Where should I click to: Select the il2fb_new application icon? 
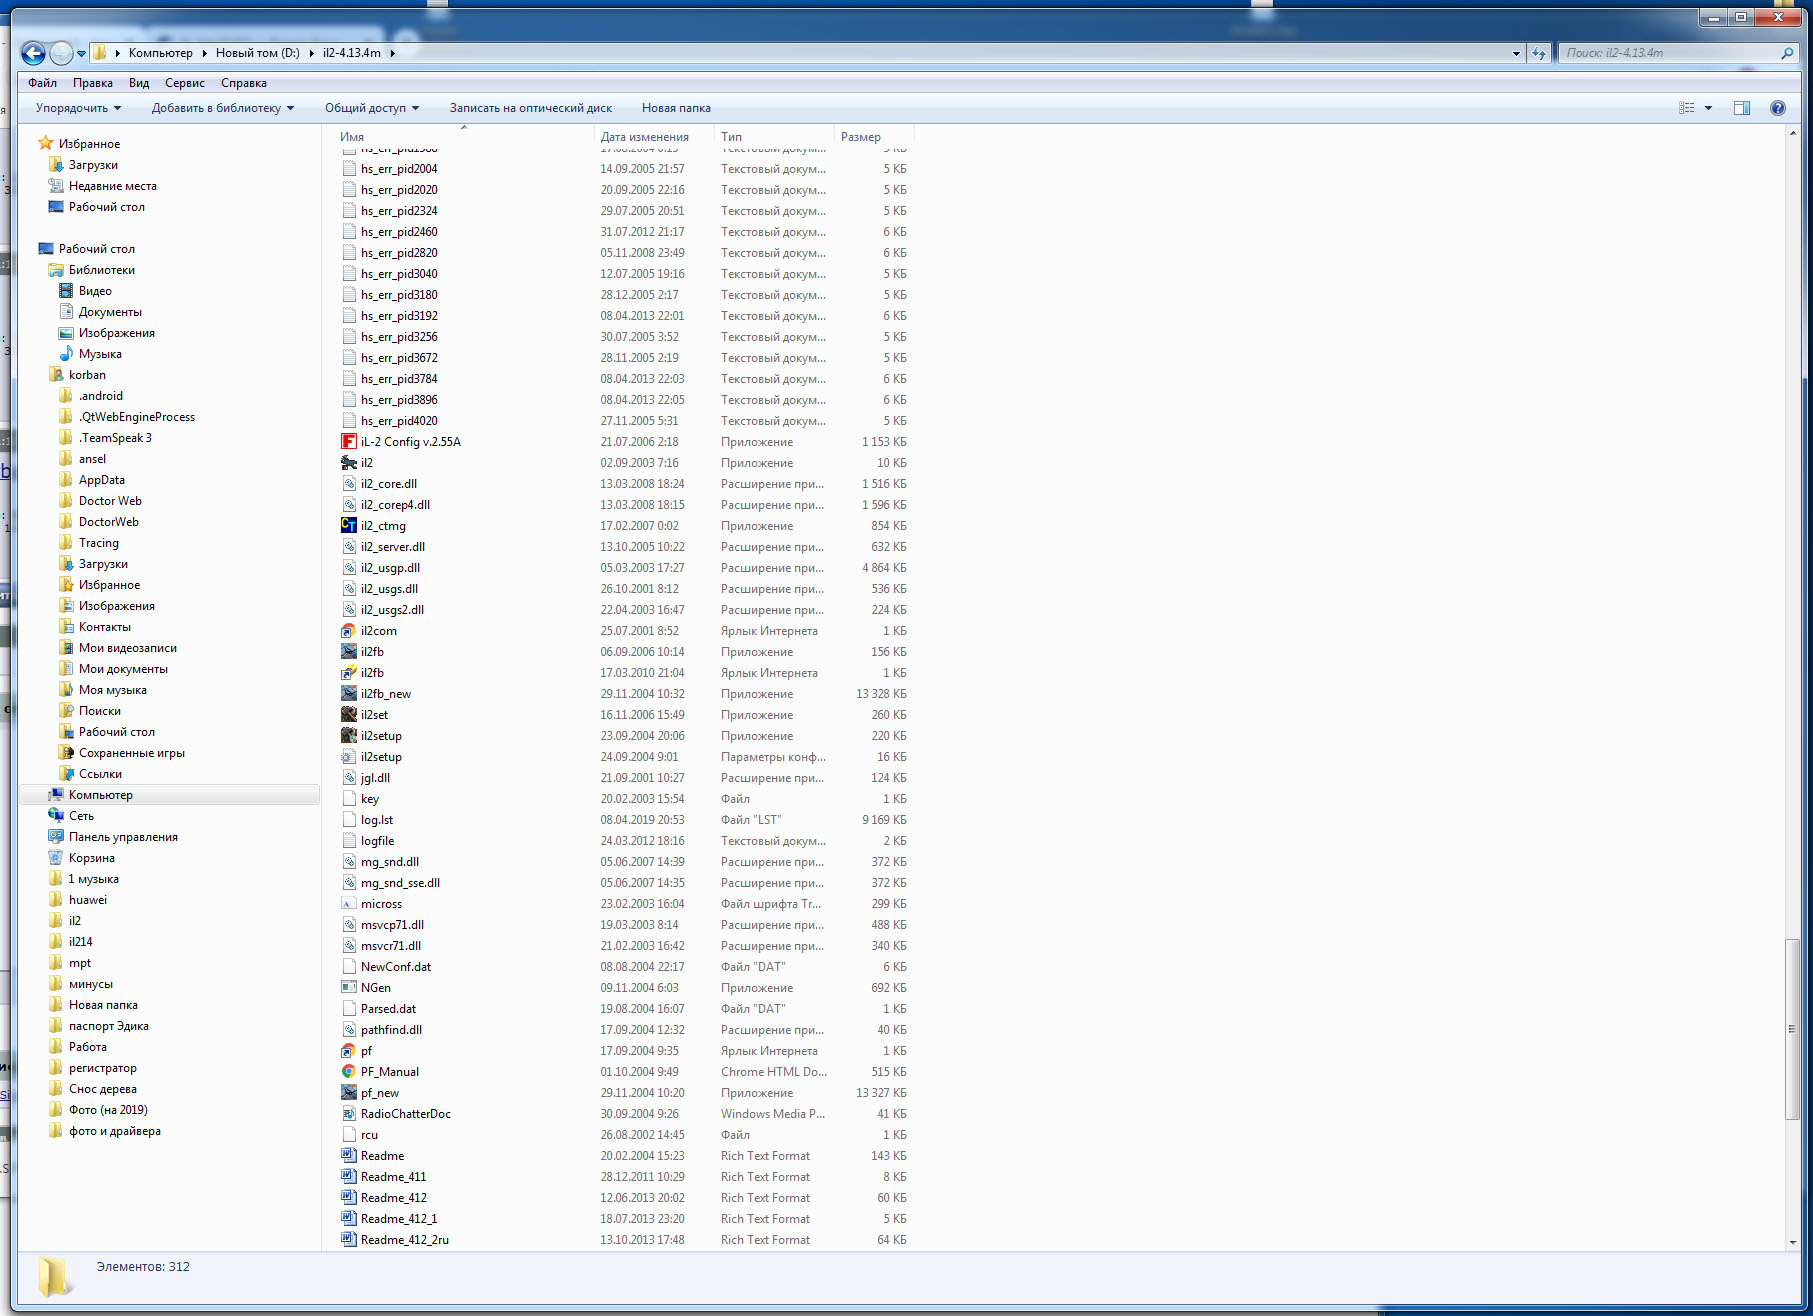[x=349, y=694]
